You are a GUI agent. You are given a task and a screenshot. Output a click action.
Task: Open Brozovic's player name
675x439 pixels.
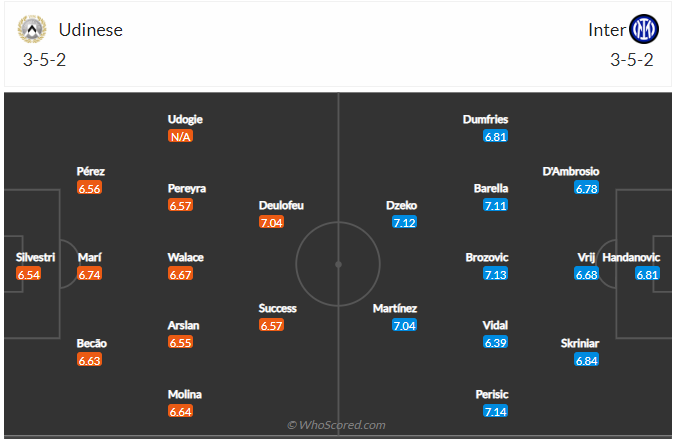487,257
